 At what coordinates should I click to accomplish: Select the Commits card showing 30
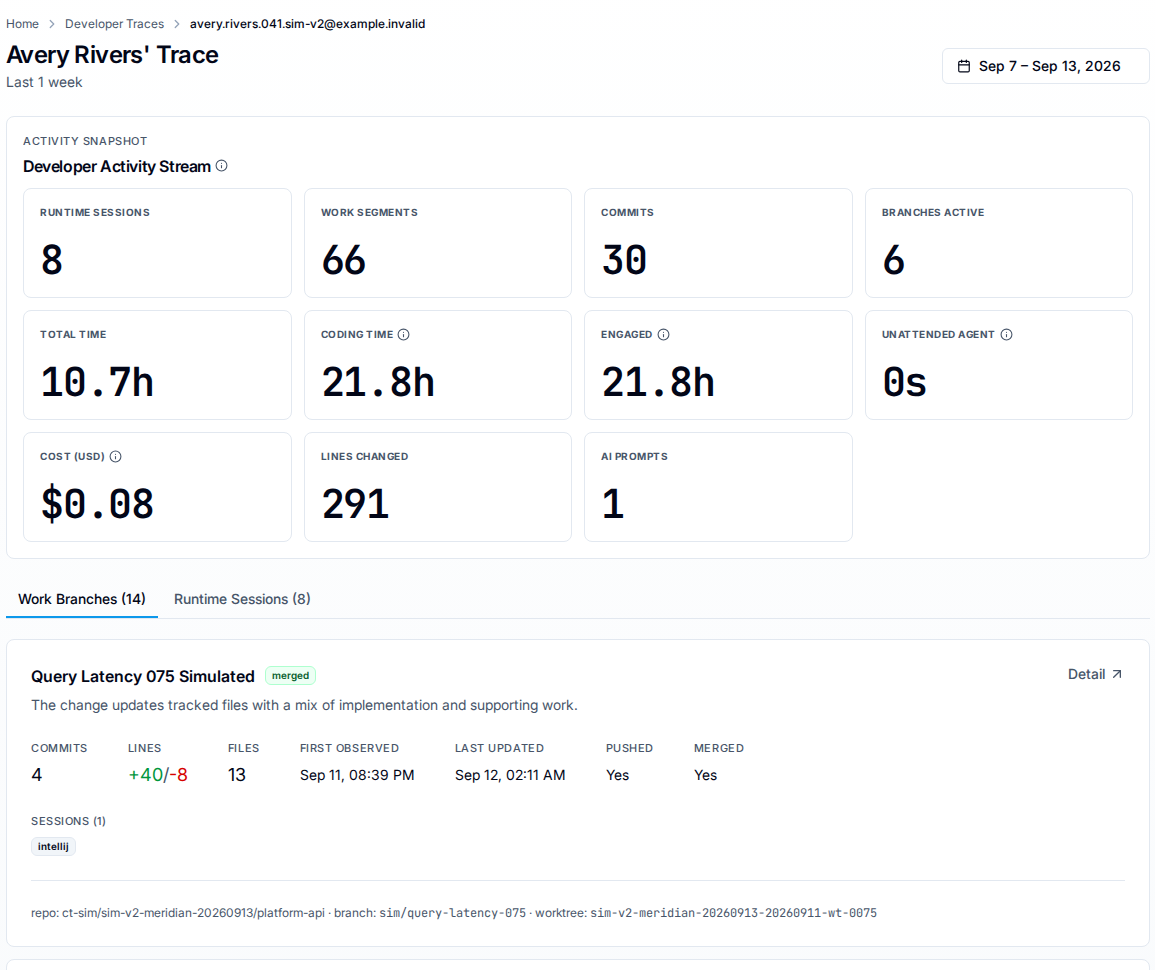click(x=718, y=243)
